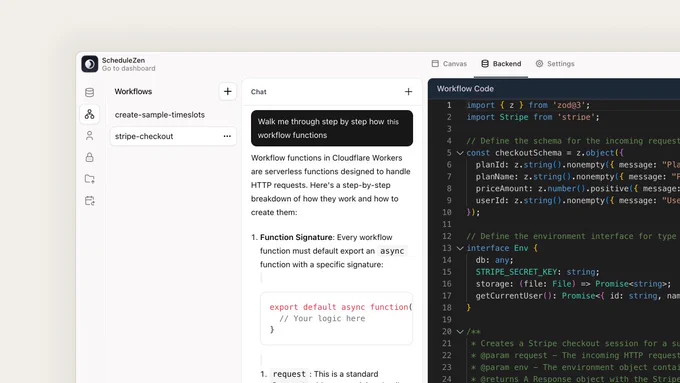Switch to the Backend tab
680x383 pixels.
tap(501, 64)
